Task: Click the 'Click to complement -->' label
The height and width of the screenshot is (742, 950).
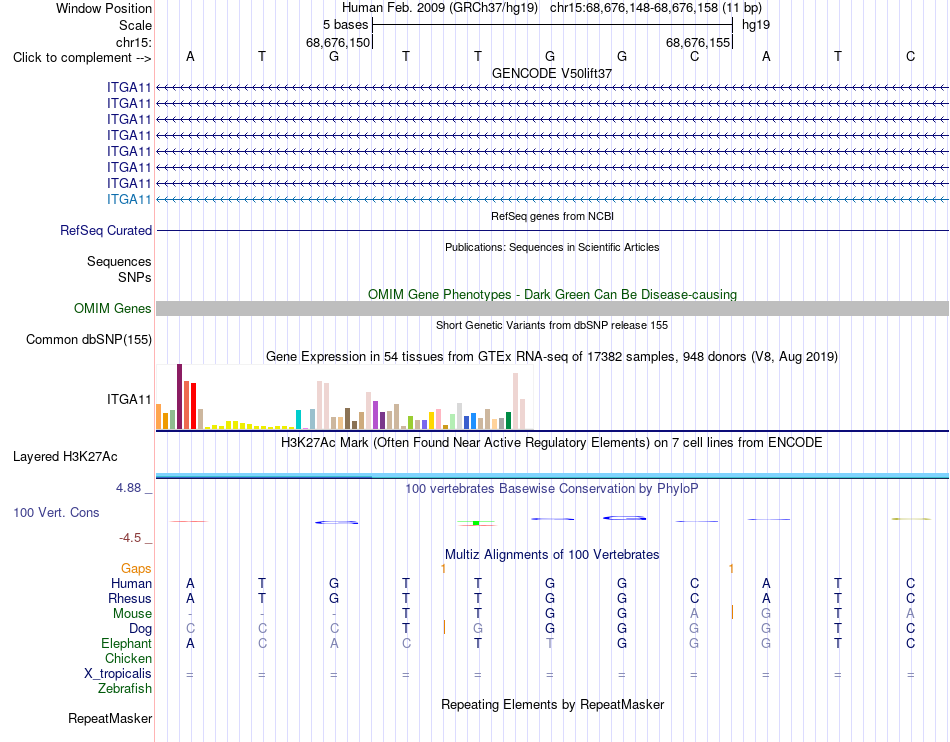Action: (82, 58)
